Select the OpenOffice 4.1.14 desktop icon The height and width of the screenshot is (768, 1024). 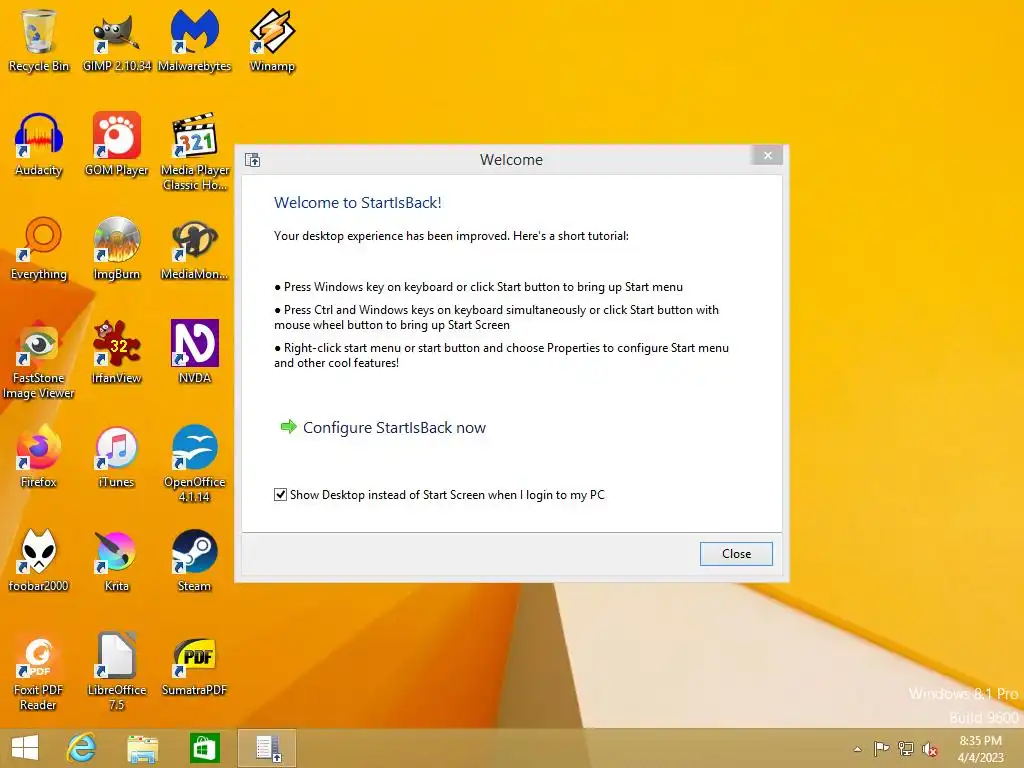click(195, 464)
